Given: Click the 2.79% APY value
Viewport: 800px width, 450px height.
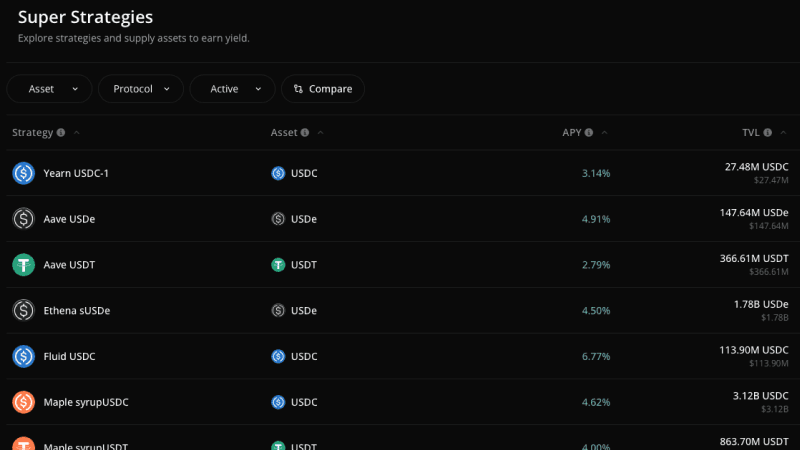Looking at the screenshot, I should (596, 265).
